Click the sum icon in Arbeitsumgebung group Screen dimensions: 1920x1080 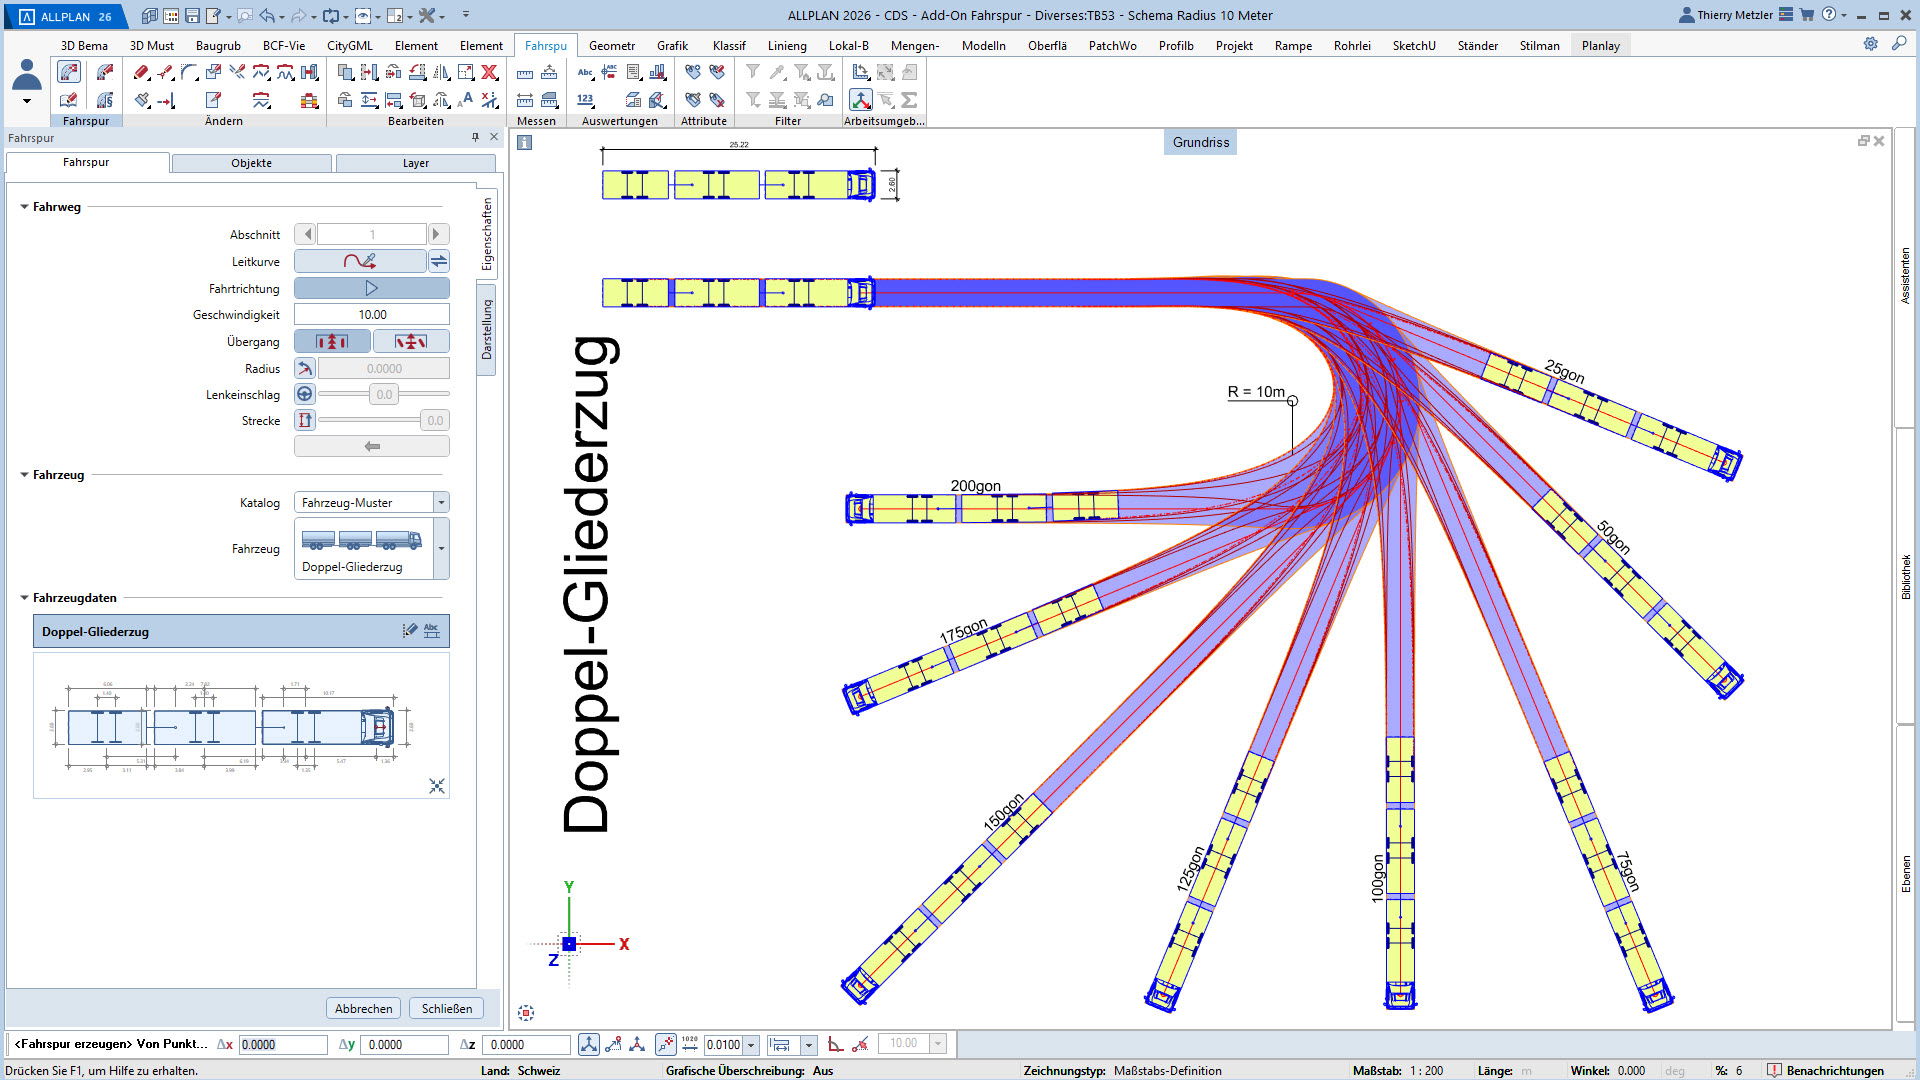[x=909, y=100]
